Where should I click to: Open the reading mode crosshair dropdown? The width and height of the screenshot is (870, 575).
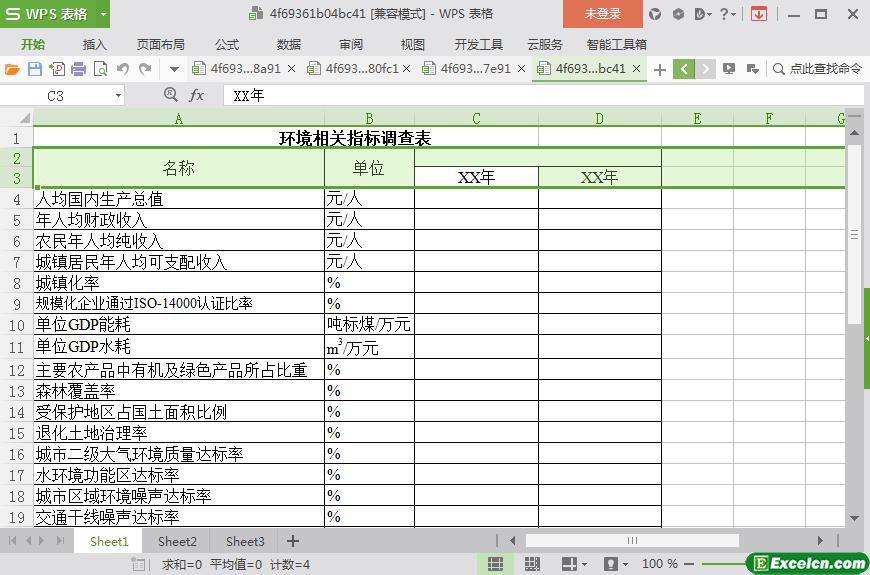pos(574,564)
